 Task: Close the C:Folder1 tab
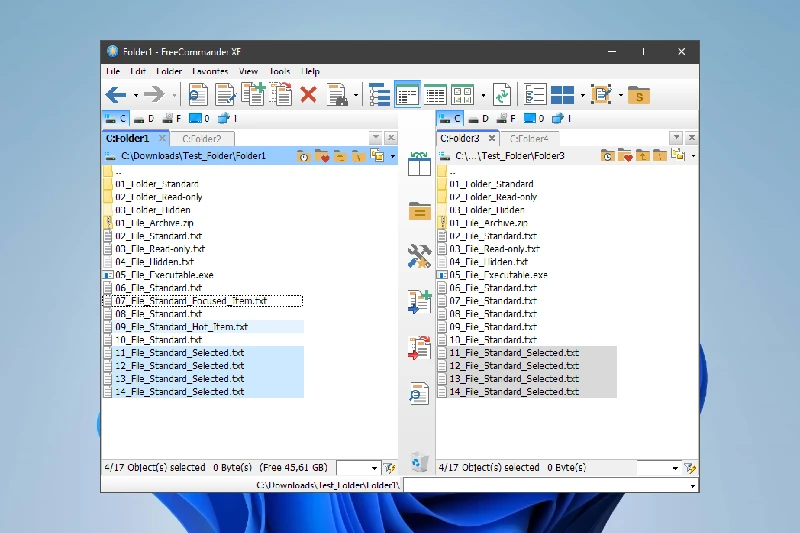point(162,138)
